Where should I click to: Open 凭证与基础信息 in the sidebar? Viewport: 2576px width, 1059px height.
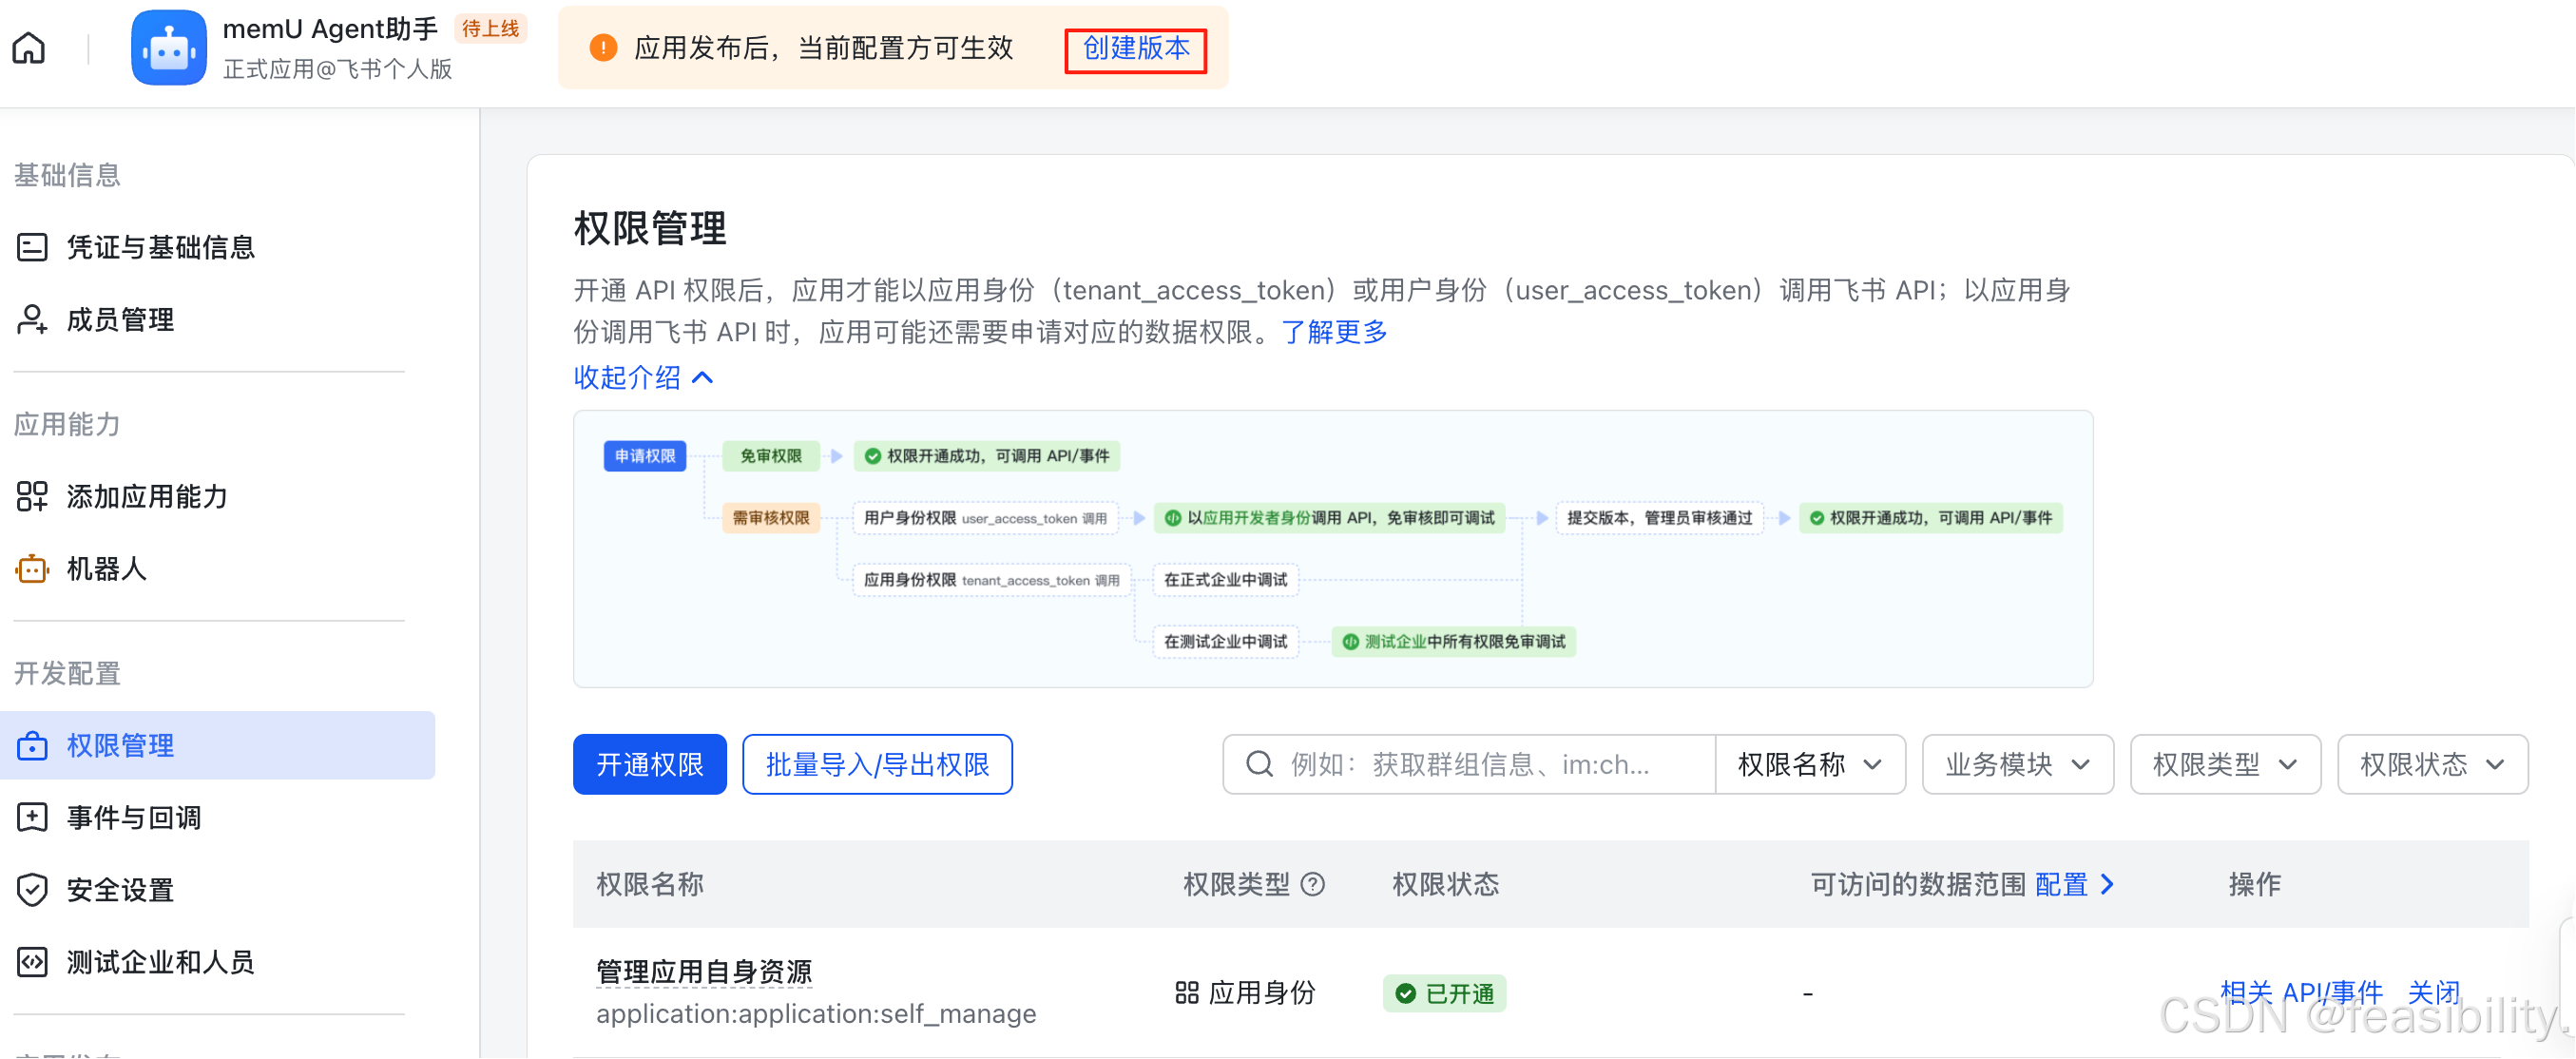(160, 247)
